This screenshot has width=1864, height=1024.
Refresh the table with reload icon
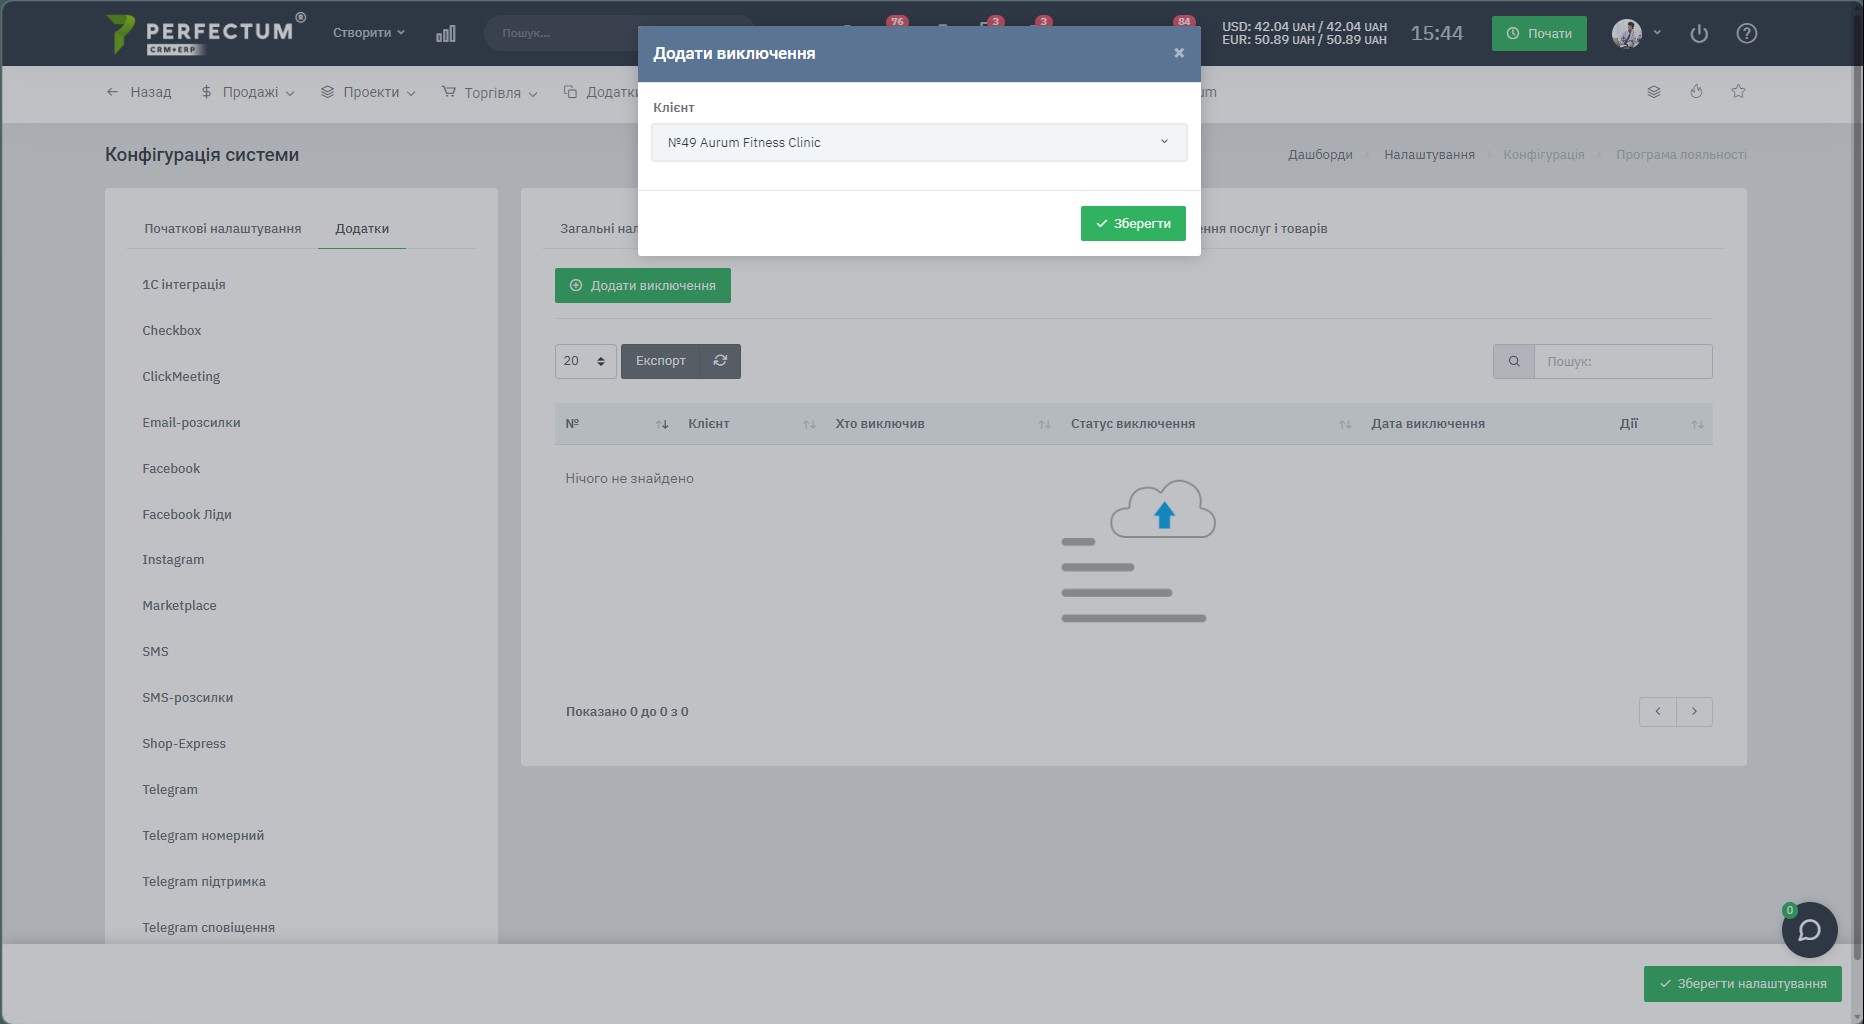coord(720,361)
